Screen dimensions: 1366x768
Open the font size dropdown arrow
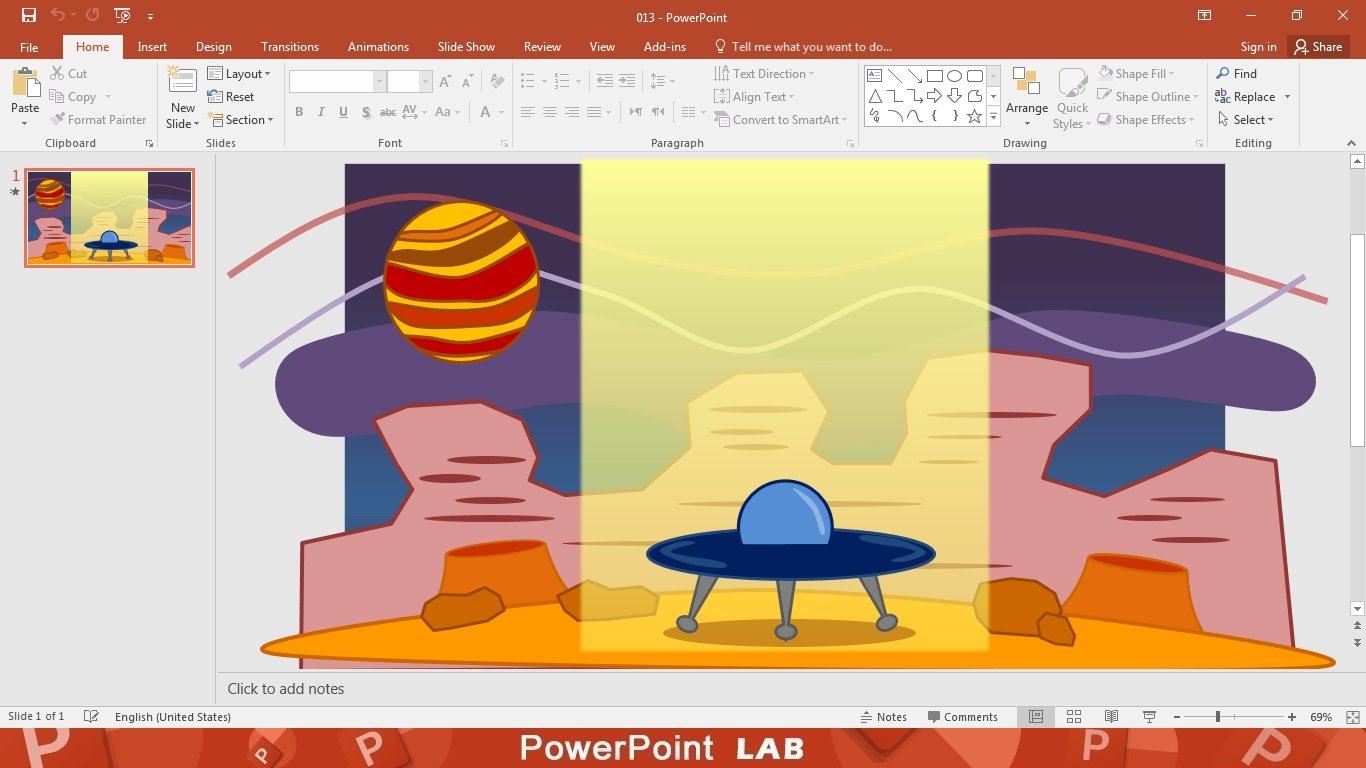[426, 82]
